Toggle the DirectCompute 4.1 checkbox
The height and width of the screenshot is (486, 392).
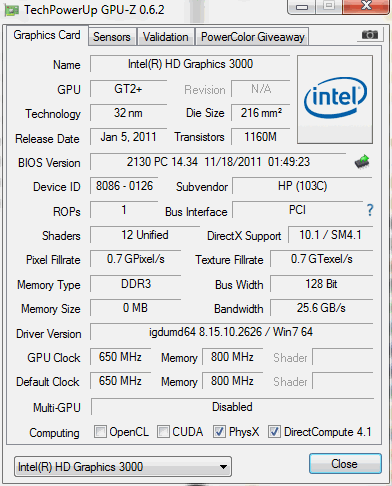click(x=274, y=432)
